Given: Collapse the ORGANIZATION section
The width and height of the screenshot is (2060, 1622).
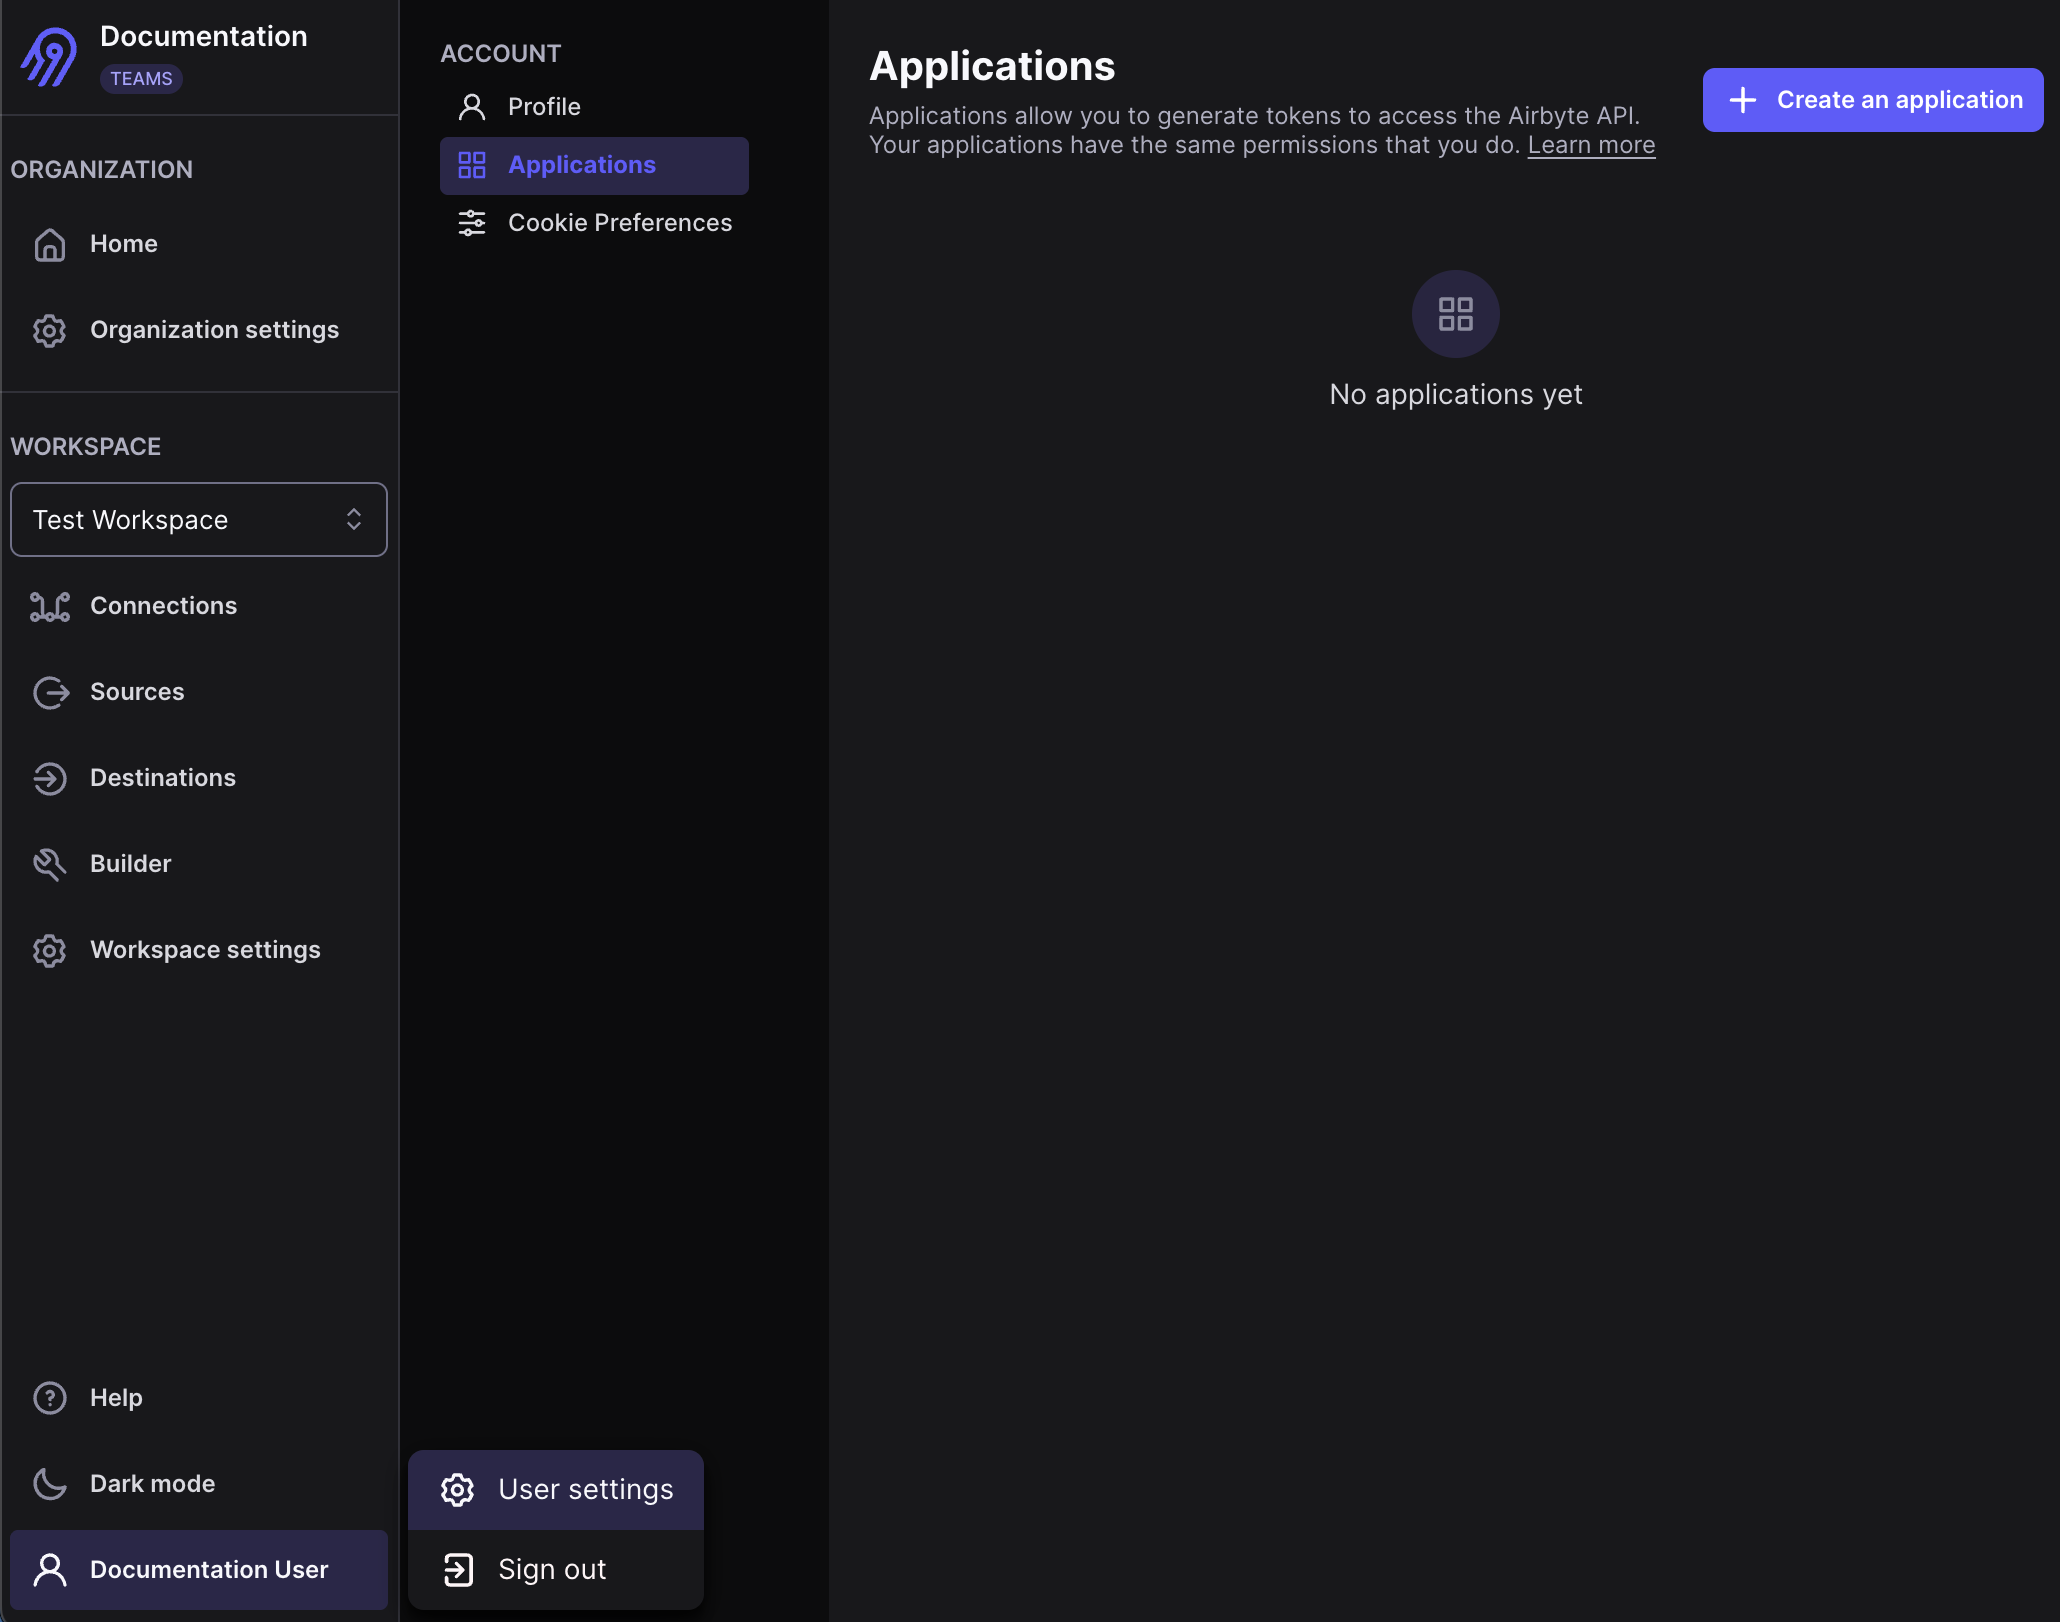Looking at the screenshot, I should [101, 169].
